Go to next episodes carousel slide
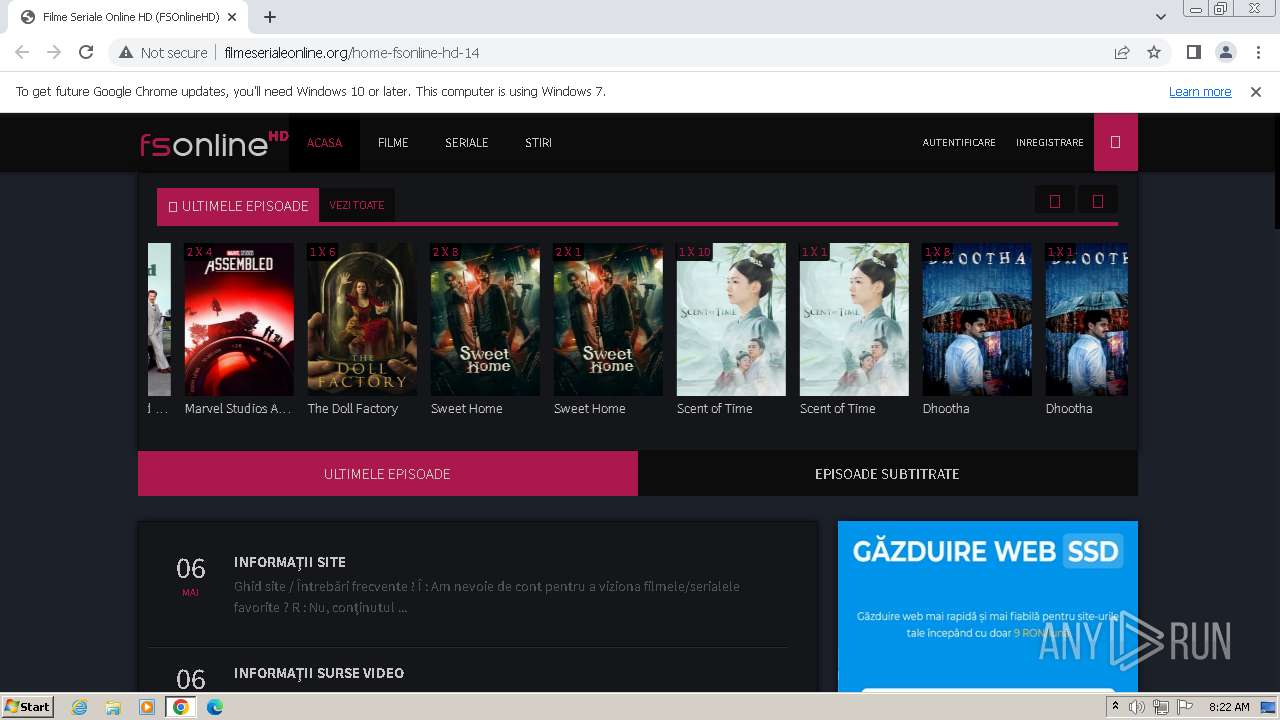1280x720 pixels. pos(1098,201)
